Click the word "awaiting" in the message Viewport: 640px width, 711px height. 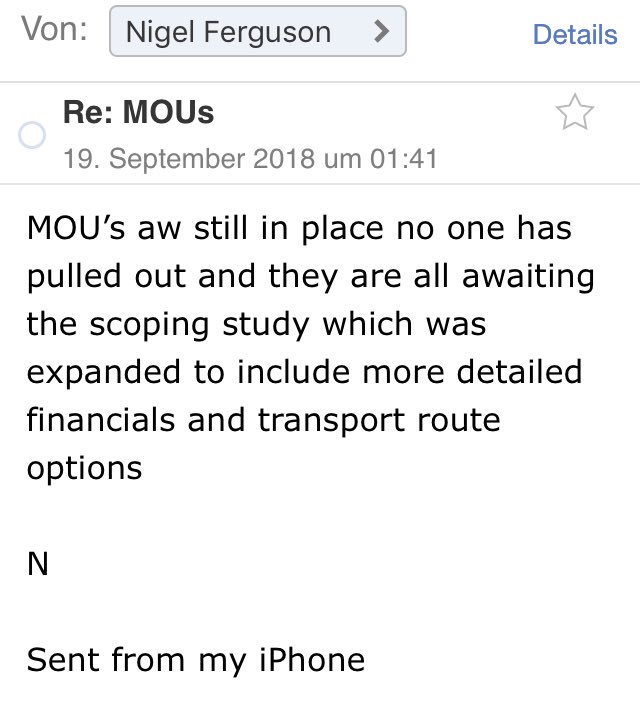point(527,276)
